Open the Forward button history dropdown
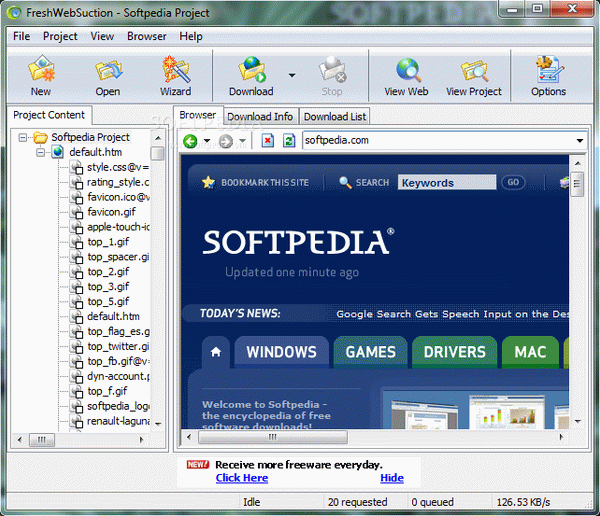The image size is (600, 516). (242, 141)
